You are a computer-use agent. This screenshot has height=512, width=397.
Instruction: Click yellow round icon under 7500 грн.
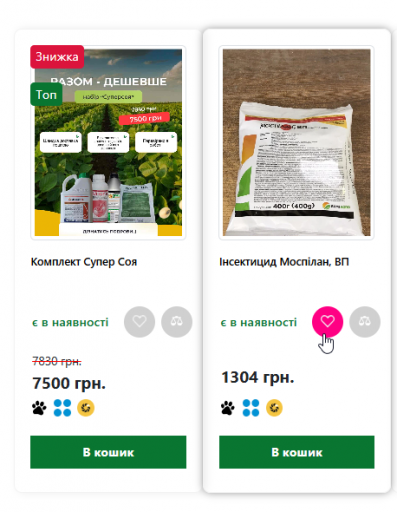click(x=86, y=408)
